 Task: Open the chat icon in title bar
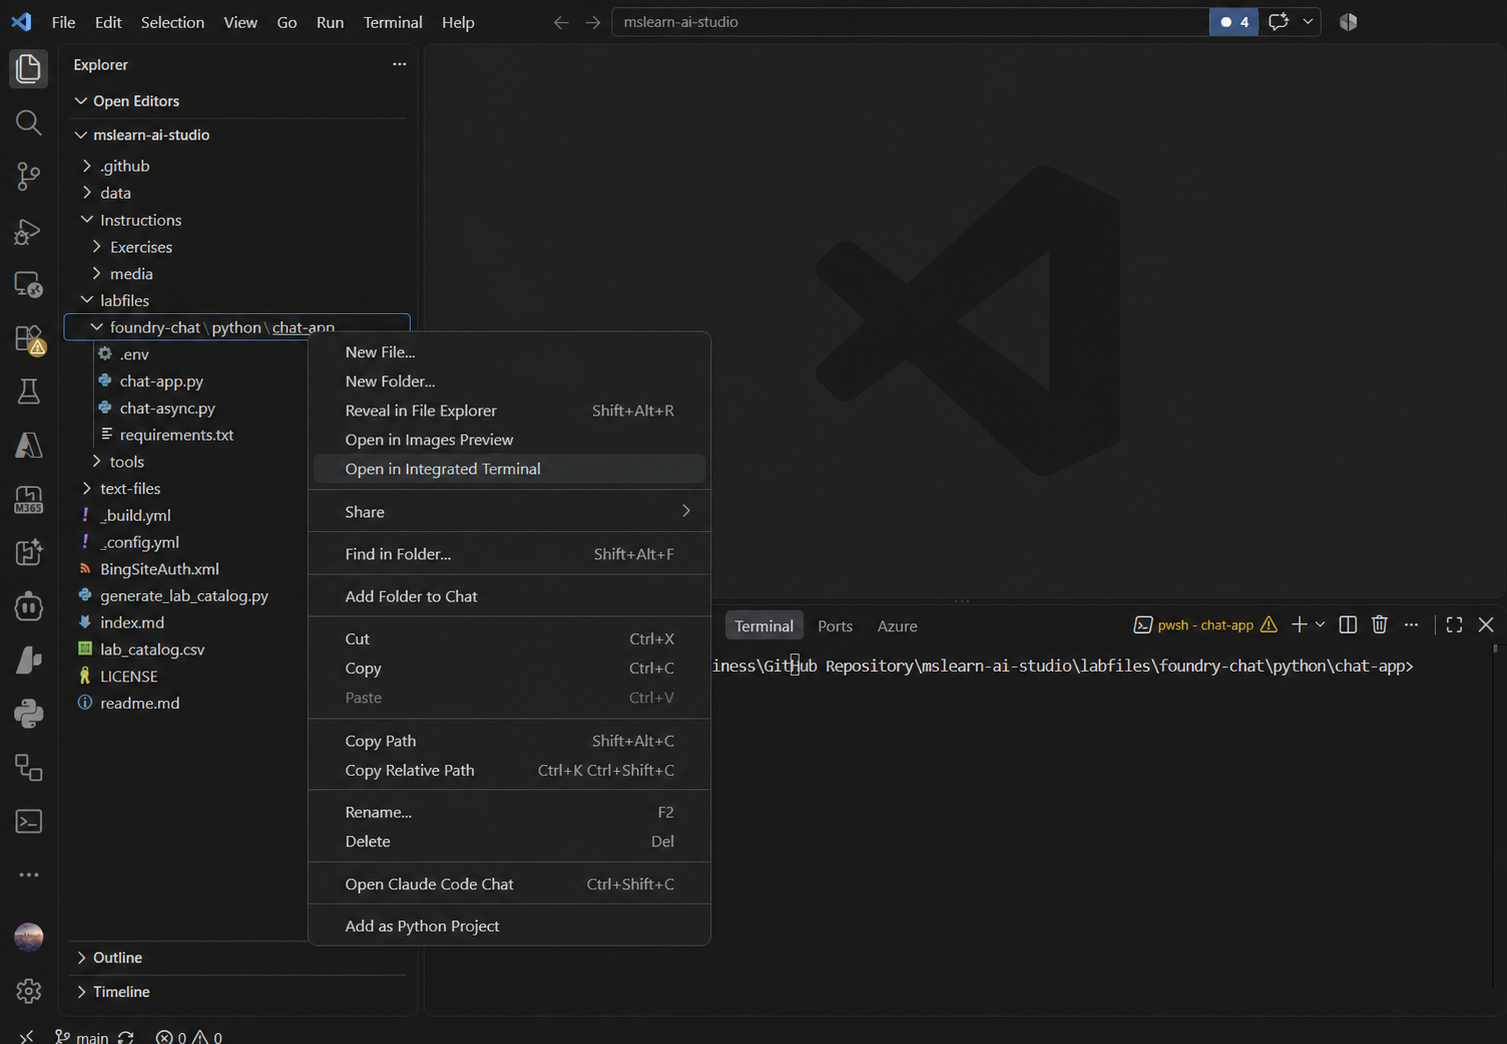[1278, 22]
